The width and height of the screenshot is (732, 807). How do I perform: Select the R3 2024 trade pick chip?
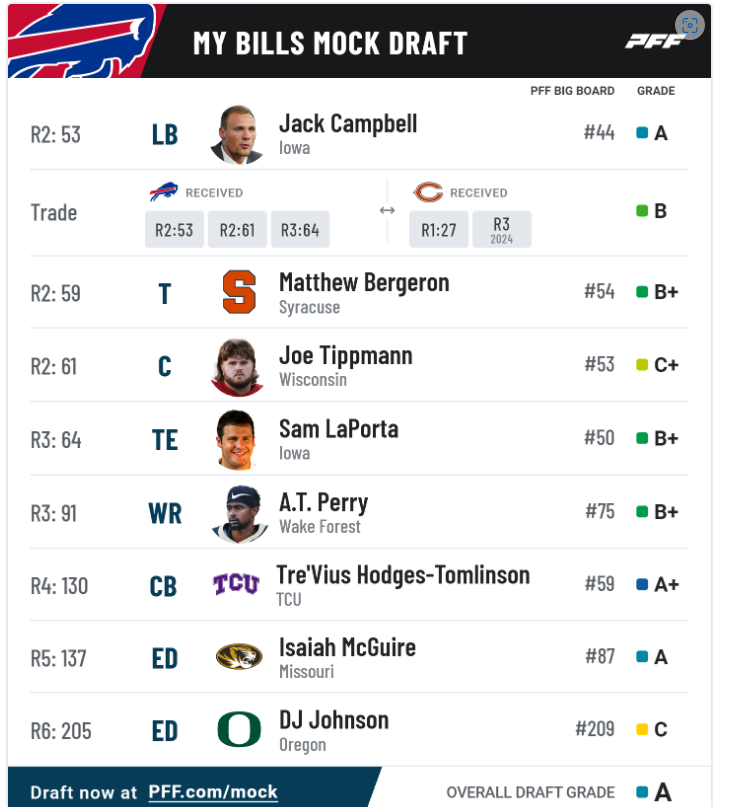pos(502,230)
